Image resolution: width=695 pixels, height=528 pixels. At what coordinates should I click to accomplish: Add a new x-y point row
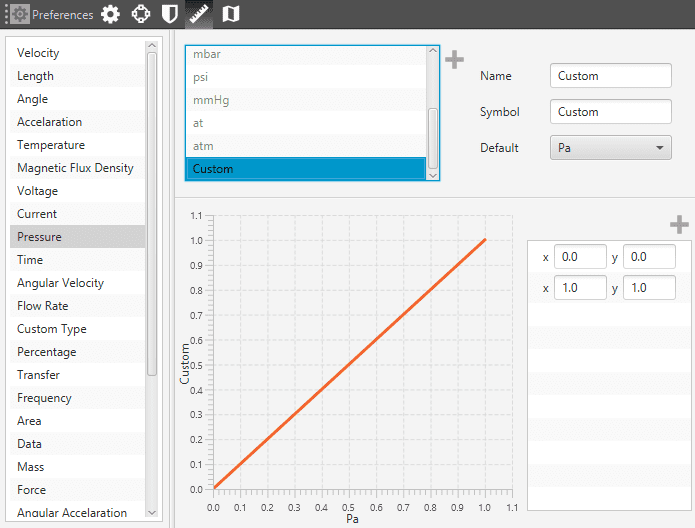679,224
